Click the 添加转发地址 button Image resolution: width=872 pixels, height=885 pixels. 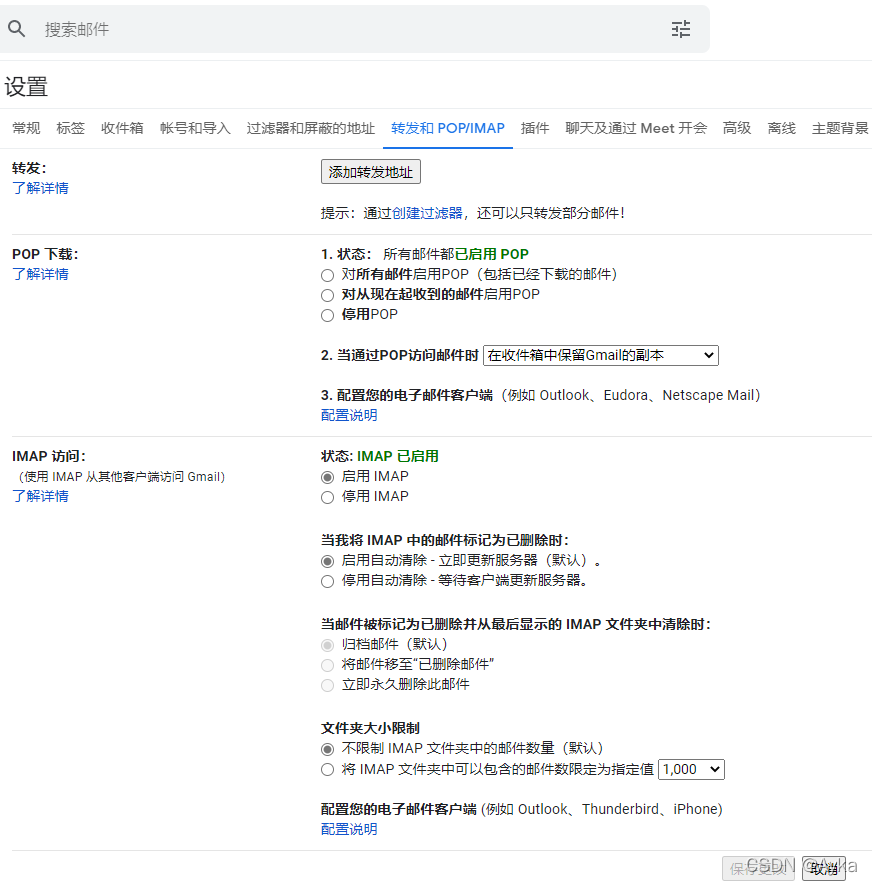(371, 172)
